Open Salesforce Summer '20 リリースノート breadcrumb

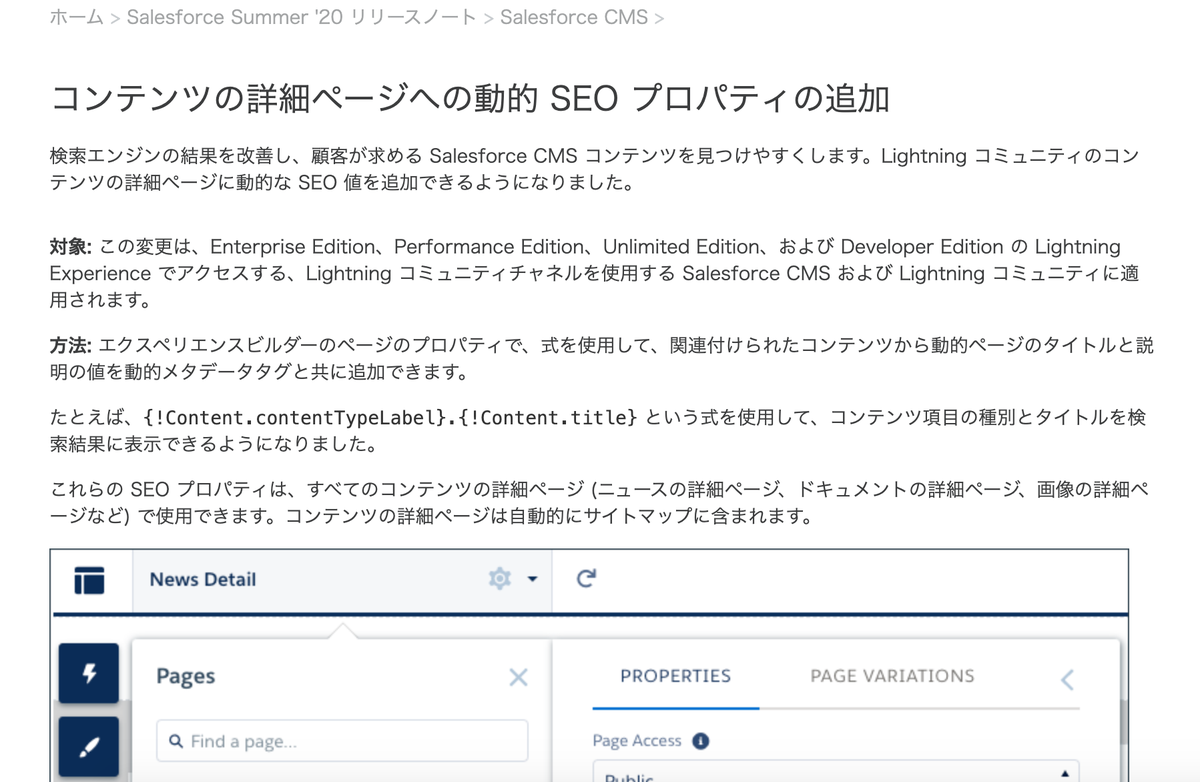tap(301, 18)
